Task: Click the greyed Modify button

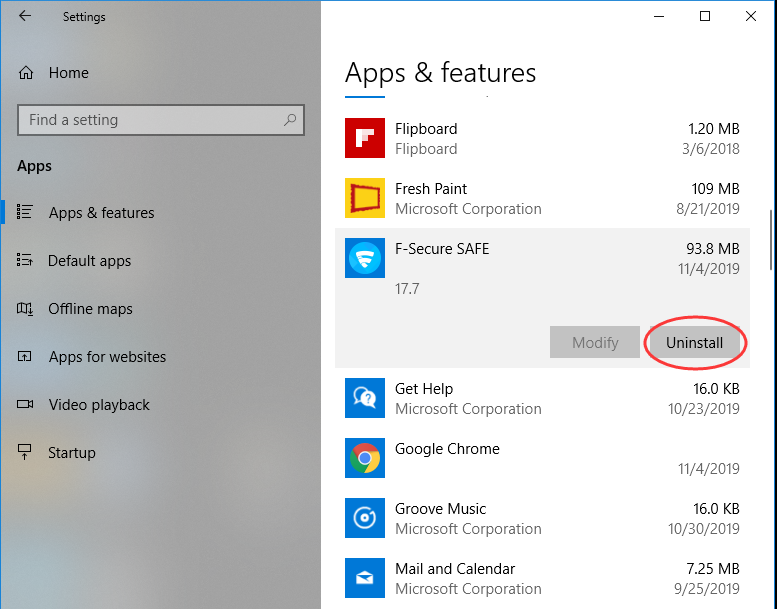Action: [x=595, y=342]
